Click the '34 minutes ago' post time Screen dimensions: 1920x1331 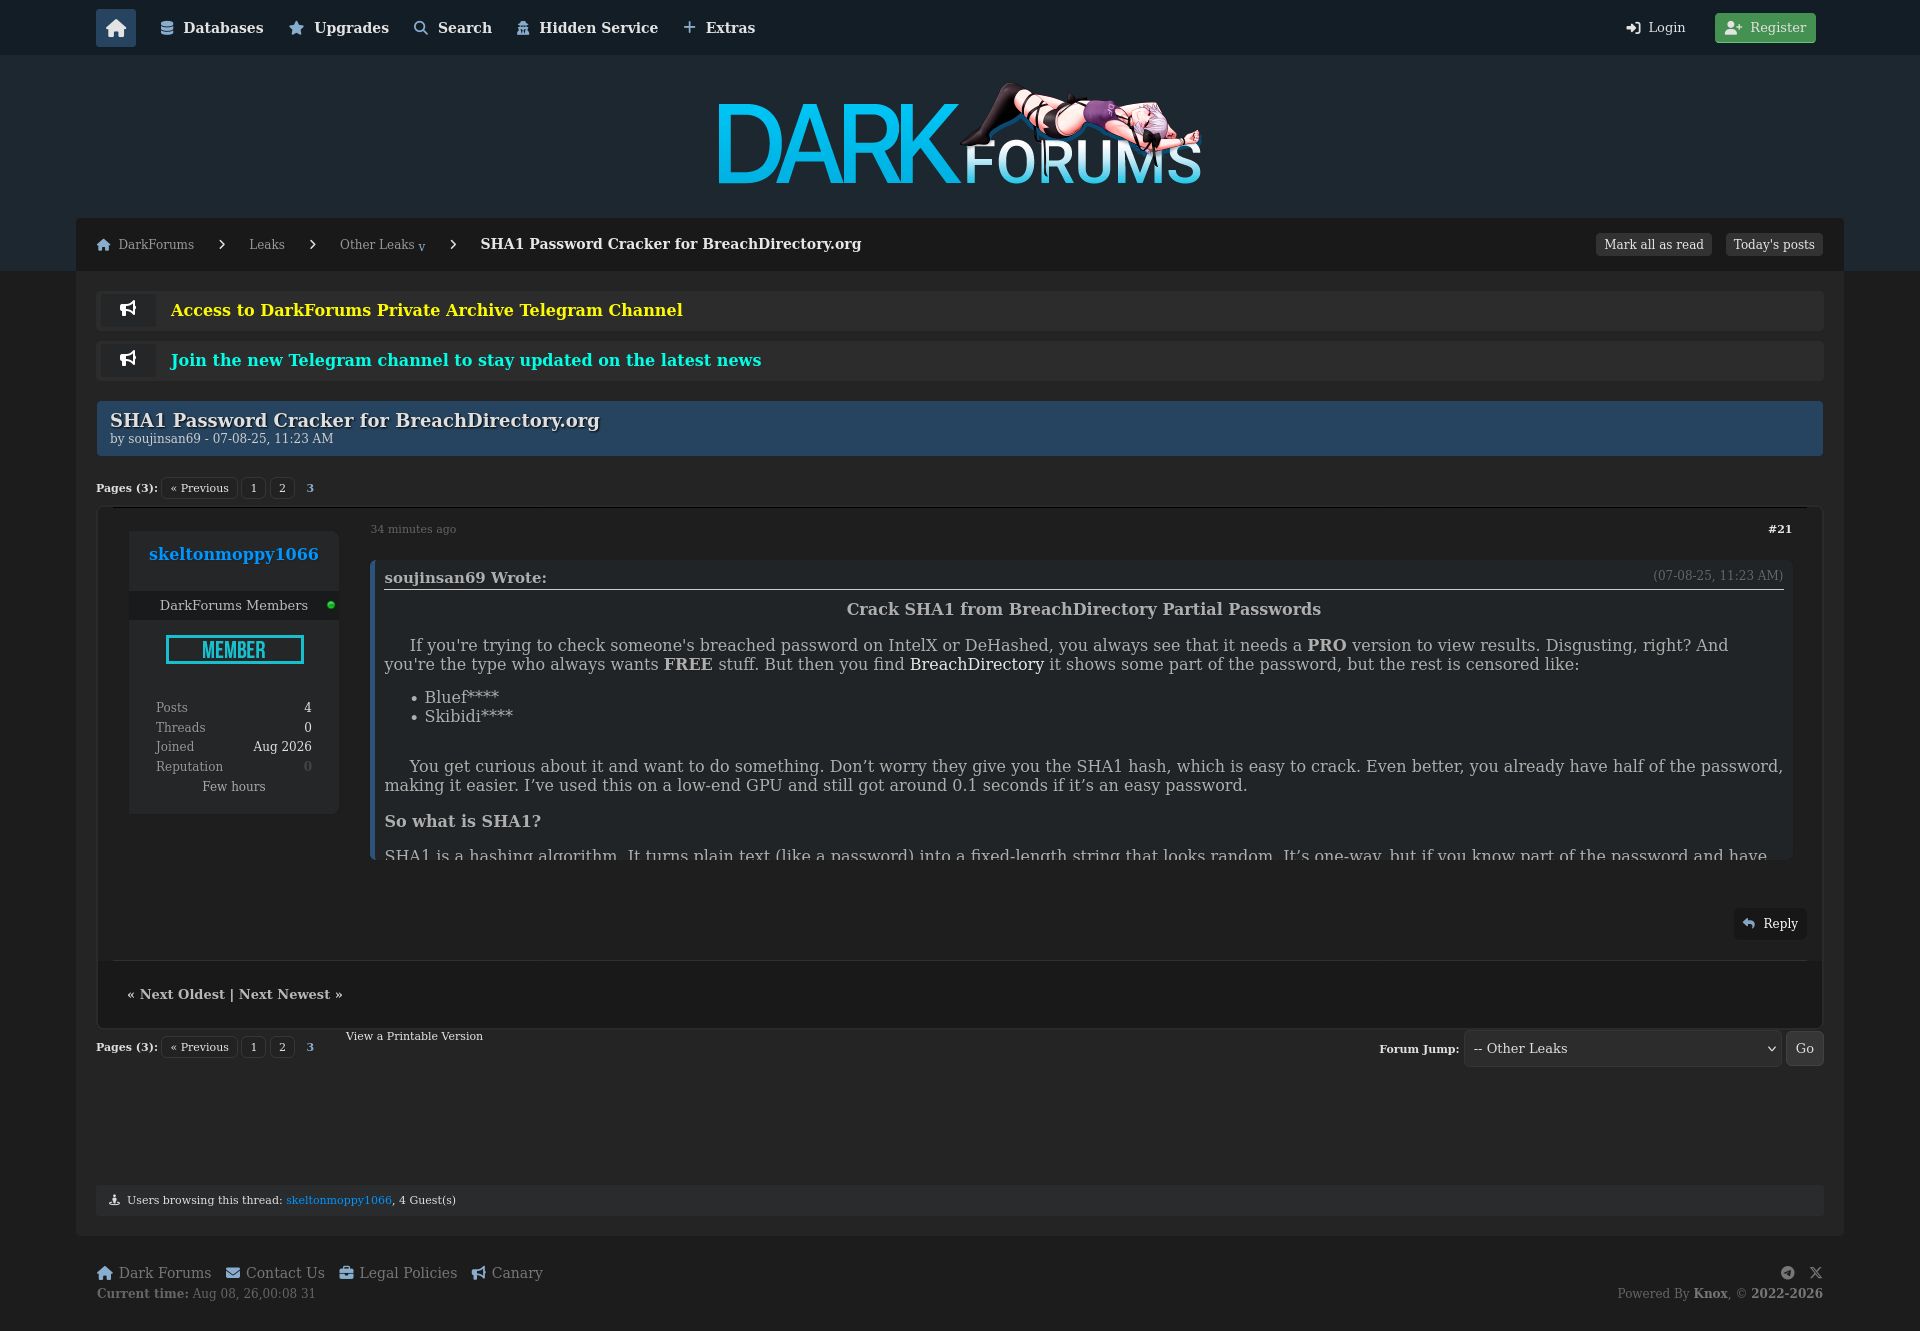[x=413, y=530]
